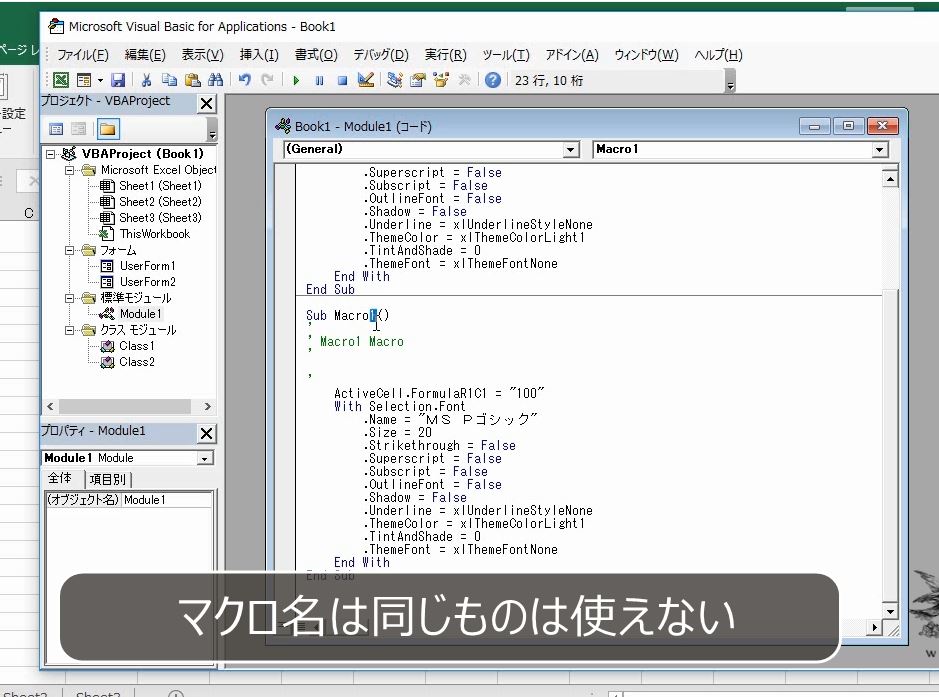Select Class1 in project tree

[137, 346]
